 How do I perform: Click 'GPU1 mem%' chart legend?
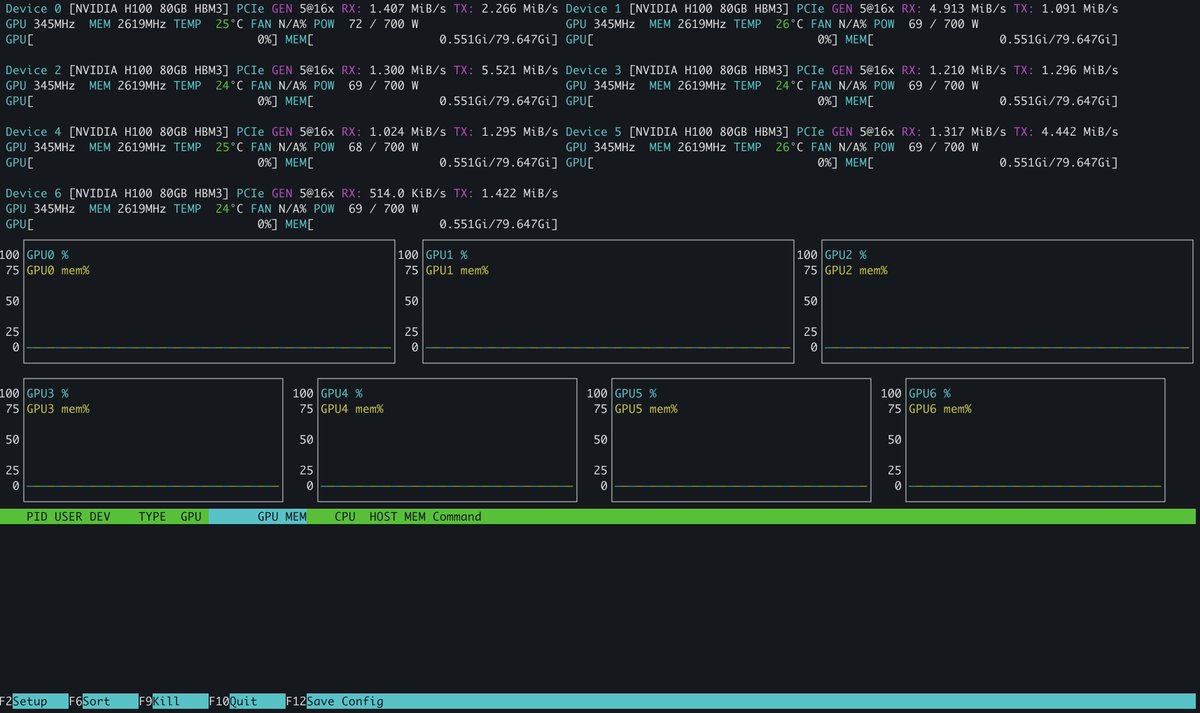click(x=457, y=271)
